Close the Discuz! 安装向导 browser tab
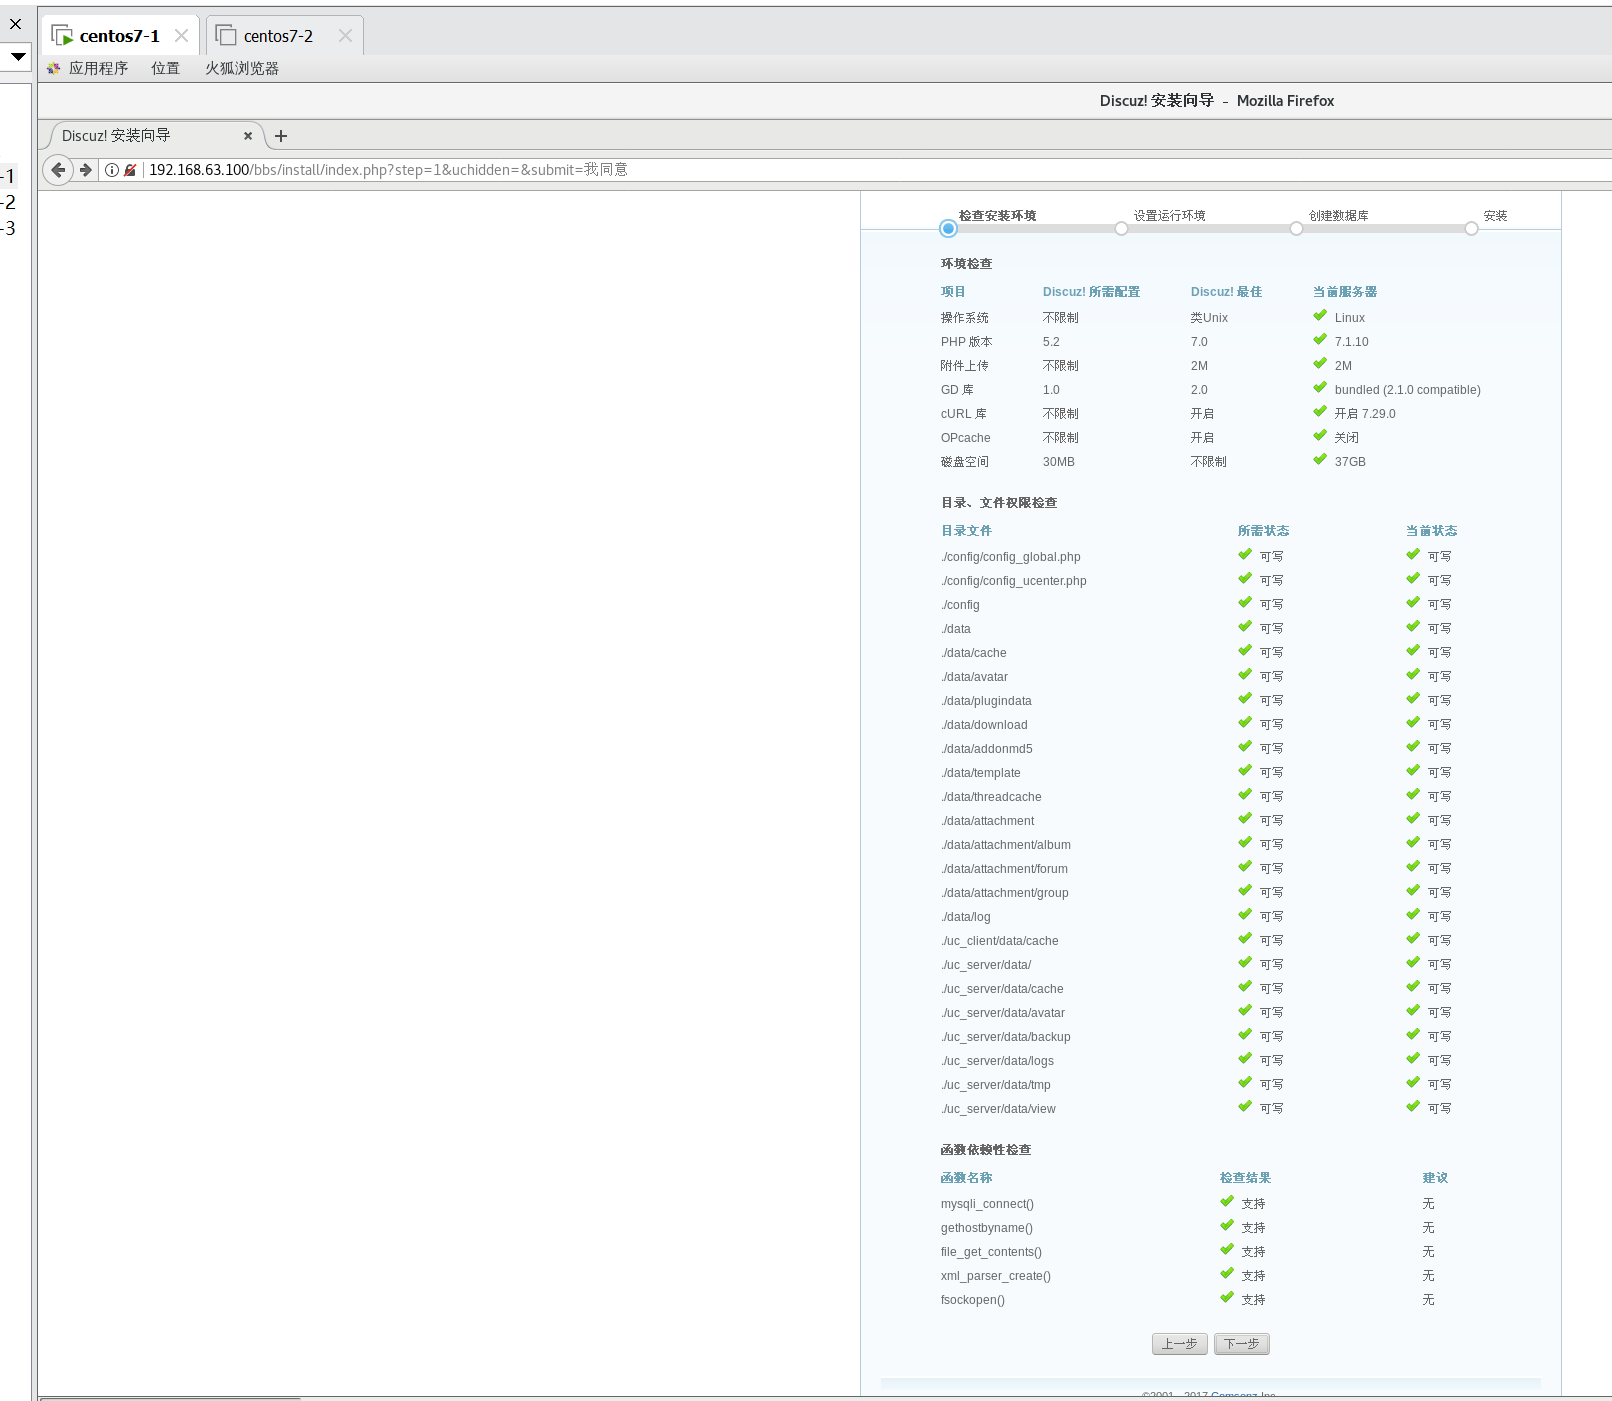1612x1401 pixels. click(248, 136)
